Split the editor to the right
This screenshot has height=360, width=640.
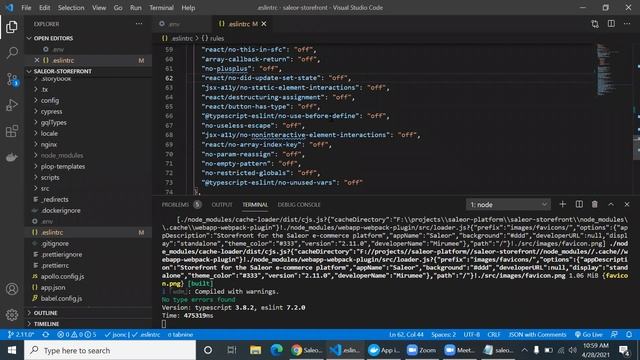[611, 24]
